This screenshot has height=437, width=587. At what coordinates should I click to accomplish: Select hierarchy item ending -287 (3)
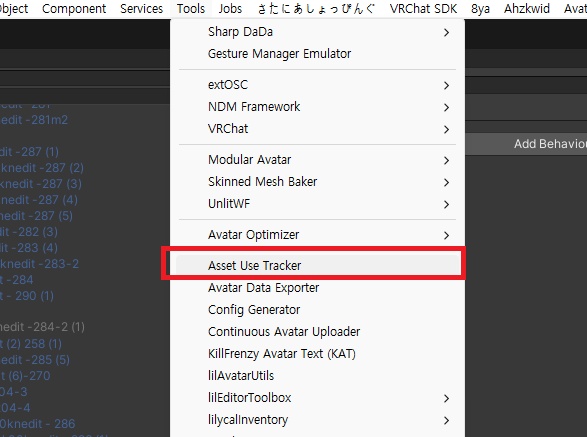41,184
